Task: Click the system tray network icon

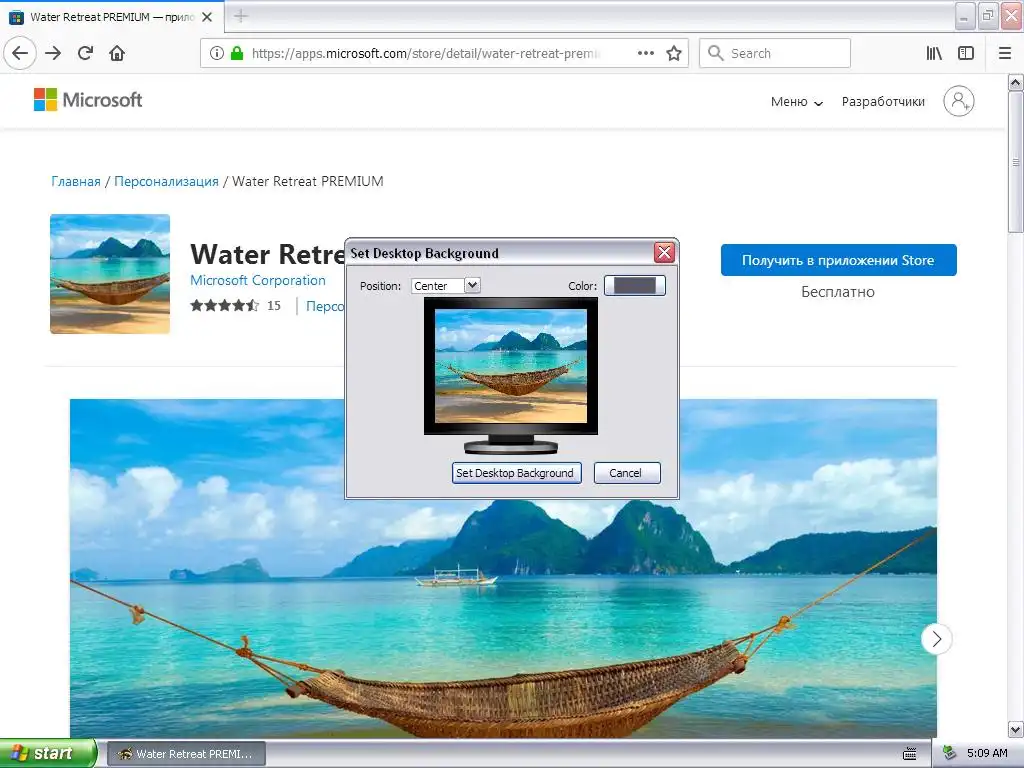Action: tap(949, 753)
